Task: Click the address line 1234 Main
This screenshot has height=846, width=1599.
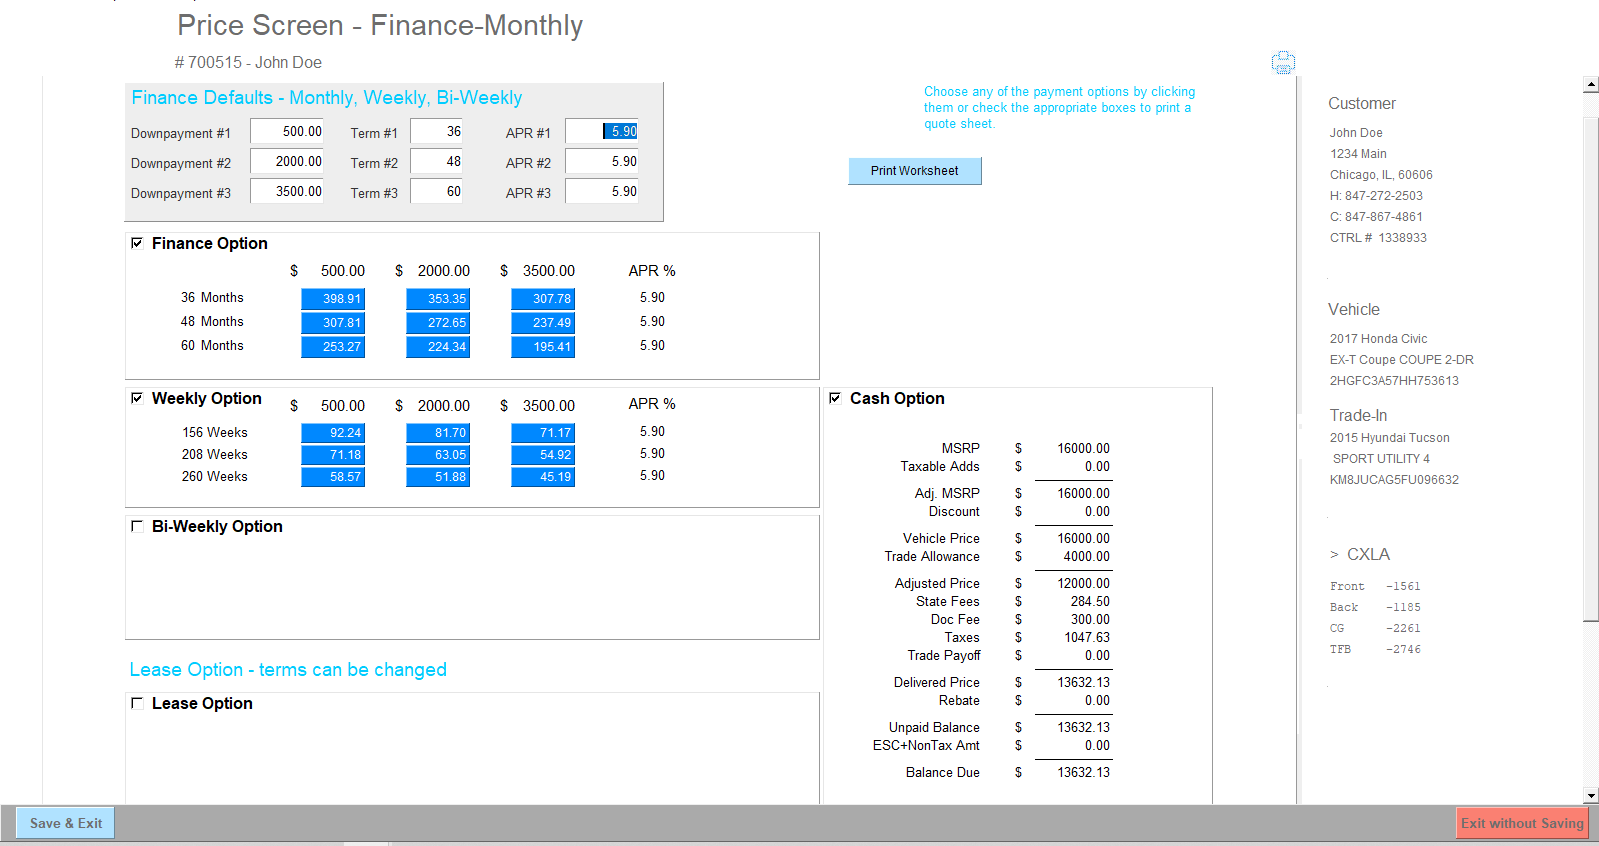Action: pyautogui.click(x=1358, y=154)
